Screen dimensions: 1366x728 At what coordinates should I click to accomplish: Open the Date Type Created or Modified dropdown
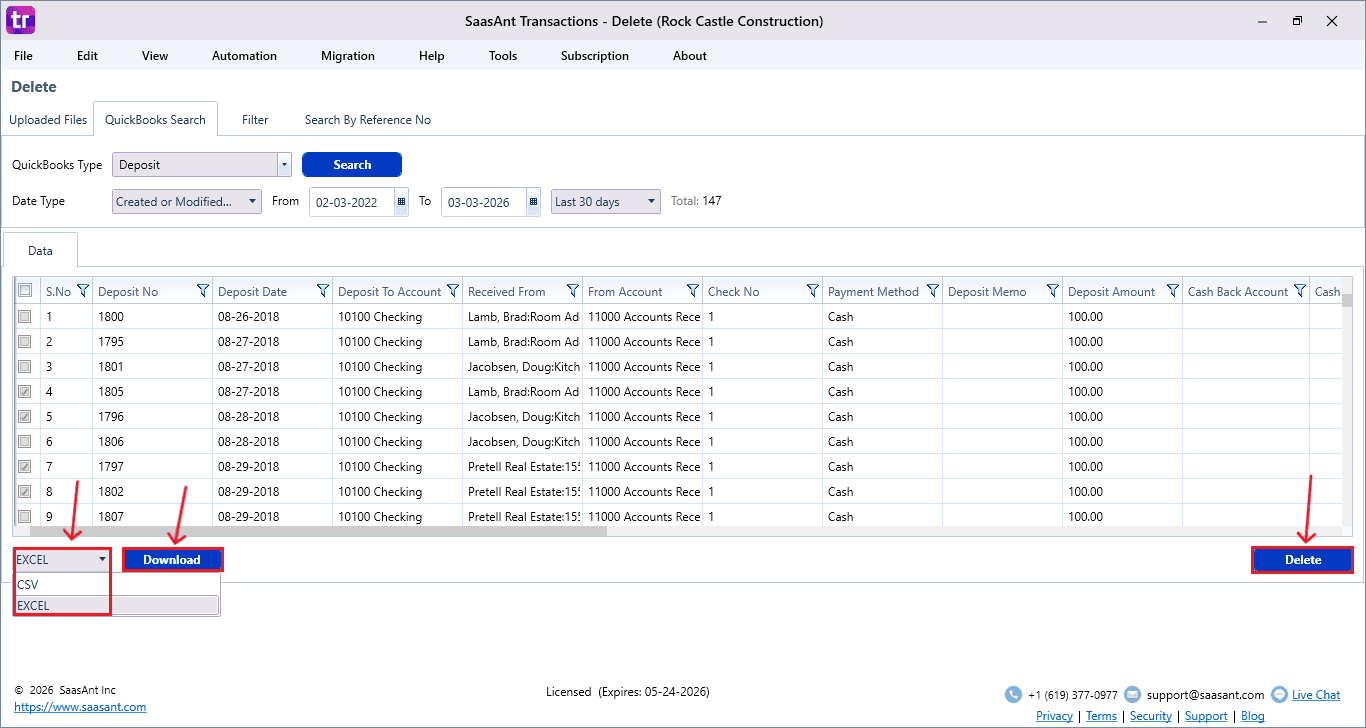187,202
